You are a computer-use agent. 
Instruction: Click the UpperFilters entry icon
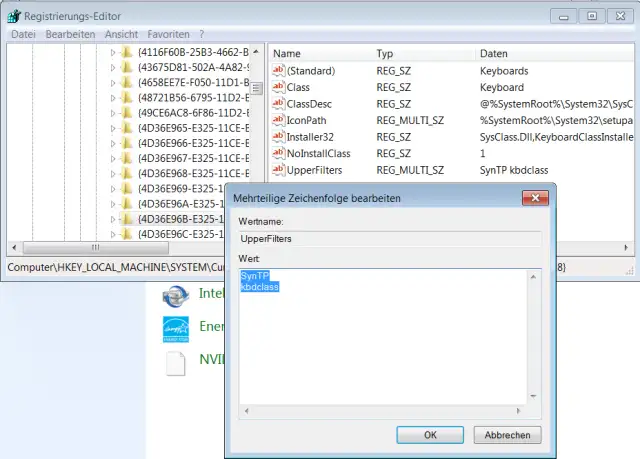(279, 171)
